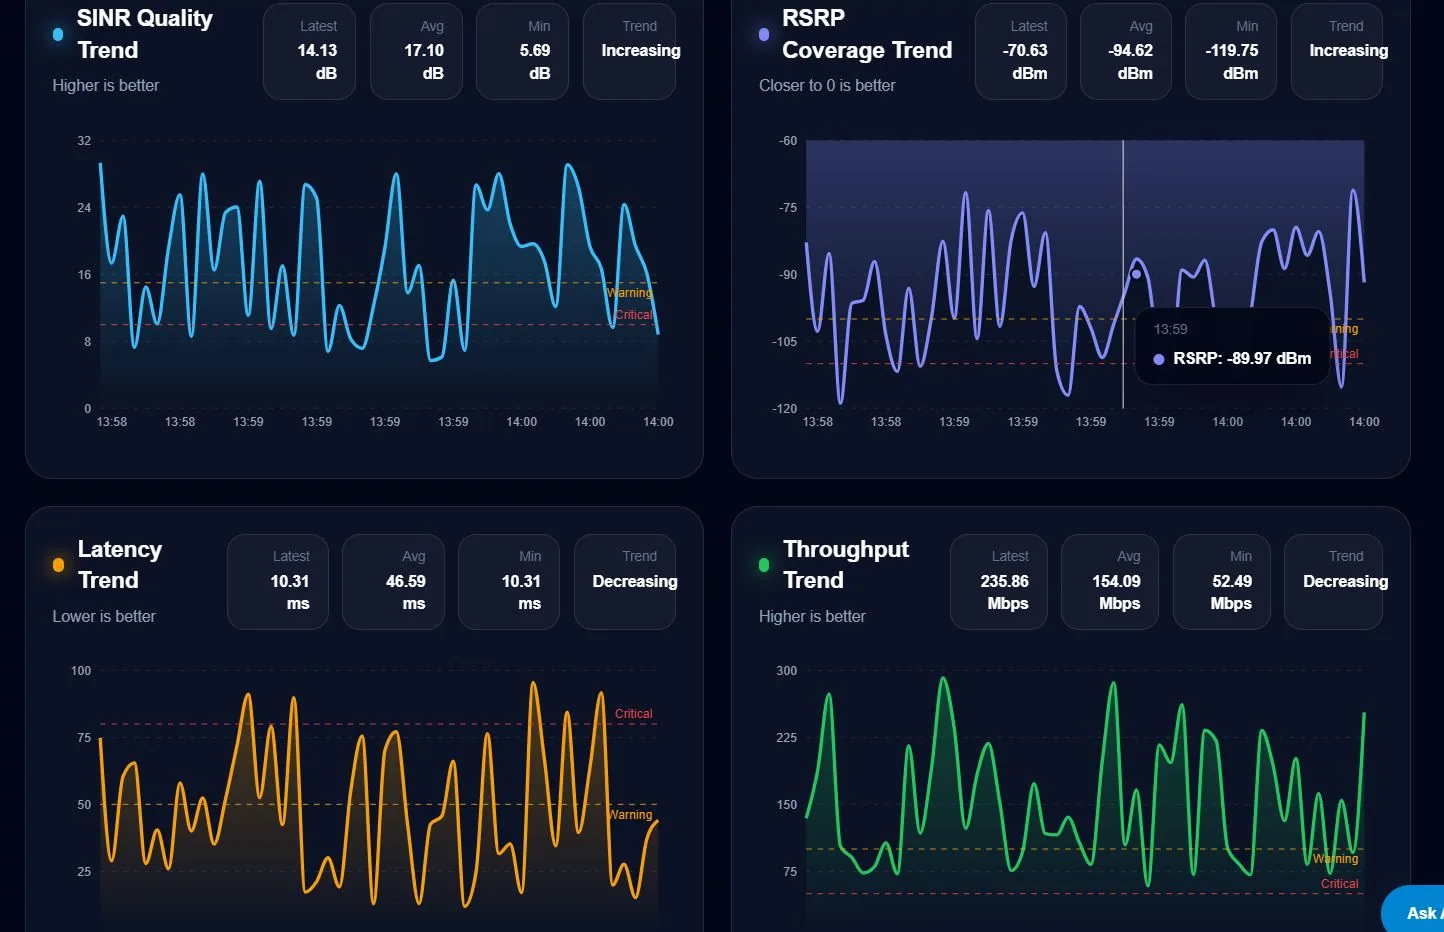
Task: Click the SINR line chart area
Action: [379, 274]
